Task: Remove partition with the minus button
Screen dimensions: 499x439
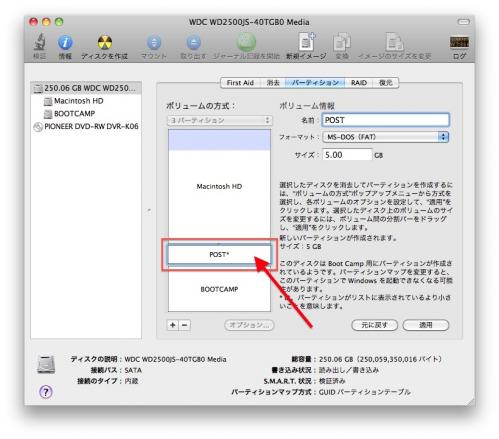Action: coord(185,325)
